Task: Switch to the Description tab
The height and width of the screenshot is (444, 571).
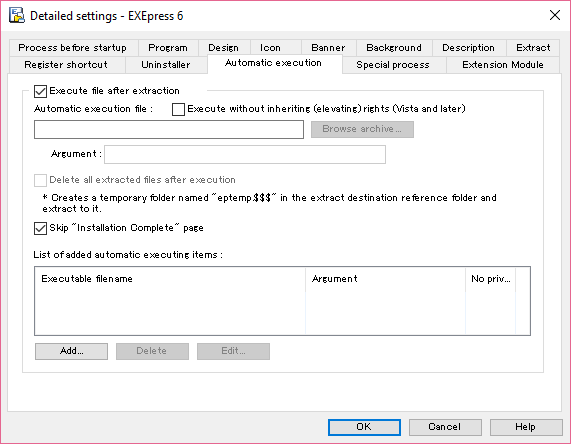Action: (469, 48)
